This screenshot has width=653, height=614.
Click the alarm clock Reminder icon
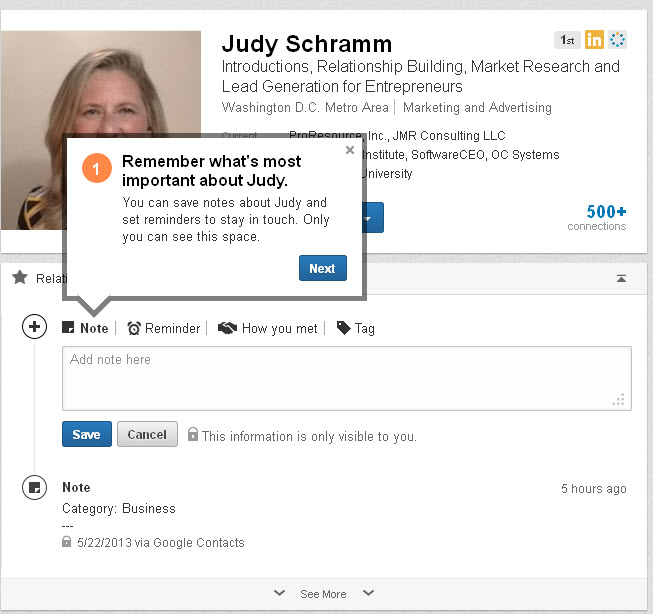tap(134, 328)
